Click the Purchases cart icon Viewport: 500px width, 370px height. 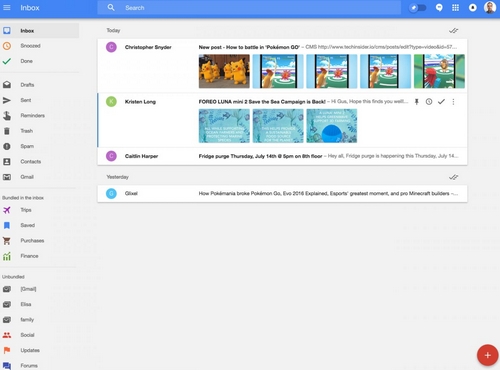click(7, 240)
